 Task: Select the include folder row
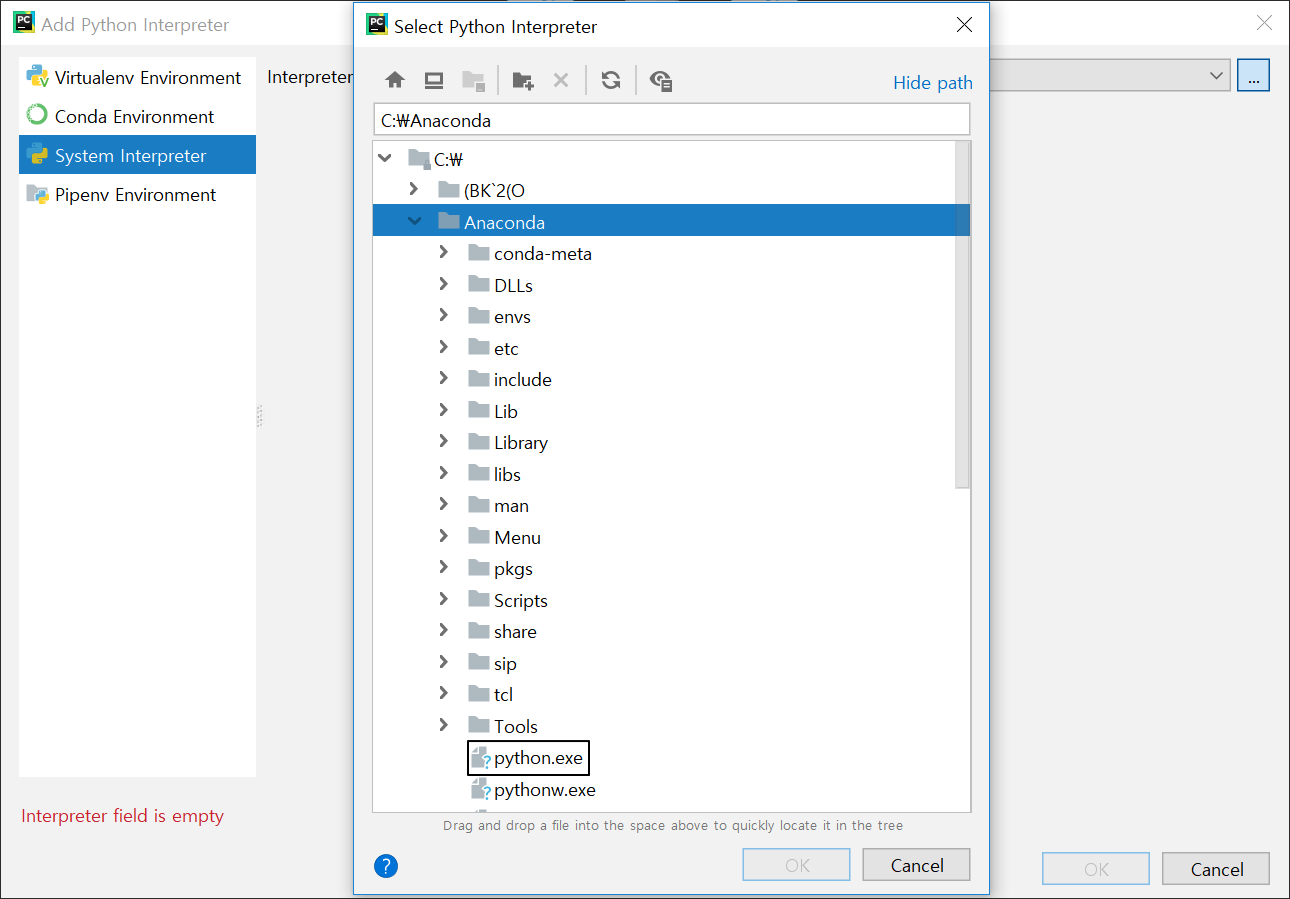point(664,379)
